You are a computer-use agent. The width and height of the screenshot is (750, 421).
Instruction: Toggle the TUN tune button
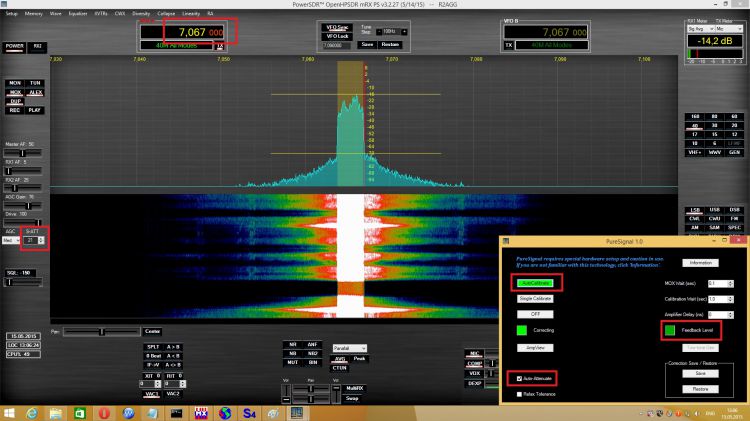point(35,83)
